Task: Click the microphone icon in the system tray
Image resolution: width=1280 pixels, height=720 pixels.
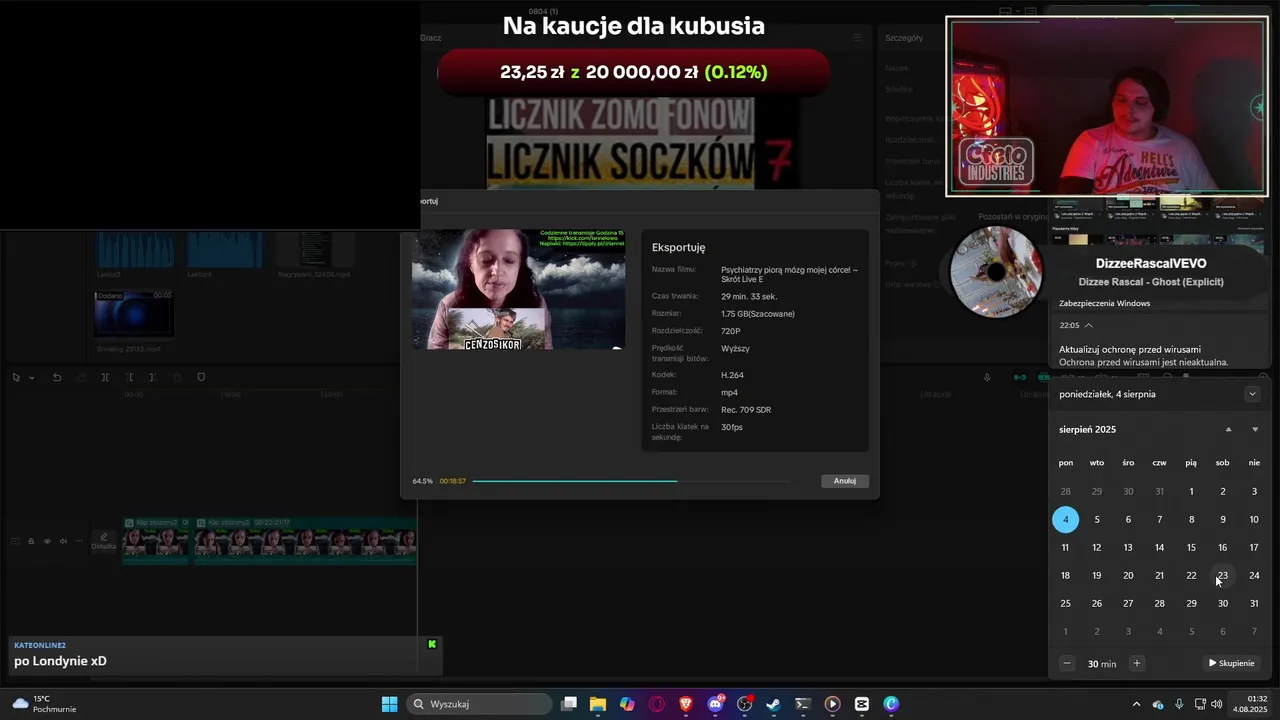Action: click(x=1180, y=704)
